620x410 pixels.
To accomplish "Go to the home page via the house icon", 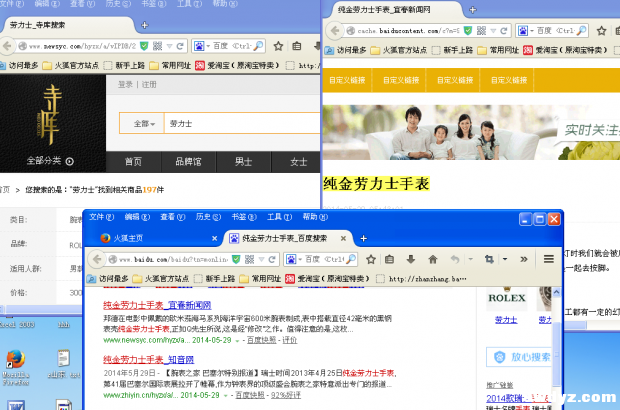I will (x=433, y=259).
